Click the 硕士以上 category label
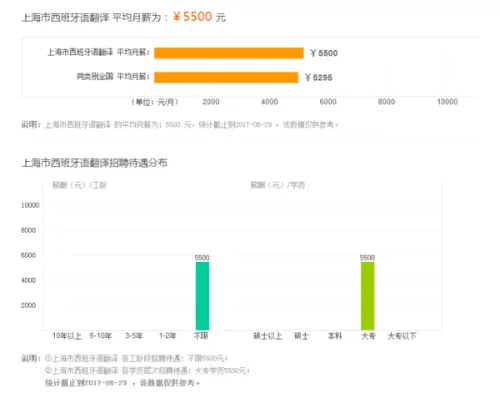 pyautogui.click(x=268, y=336)
